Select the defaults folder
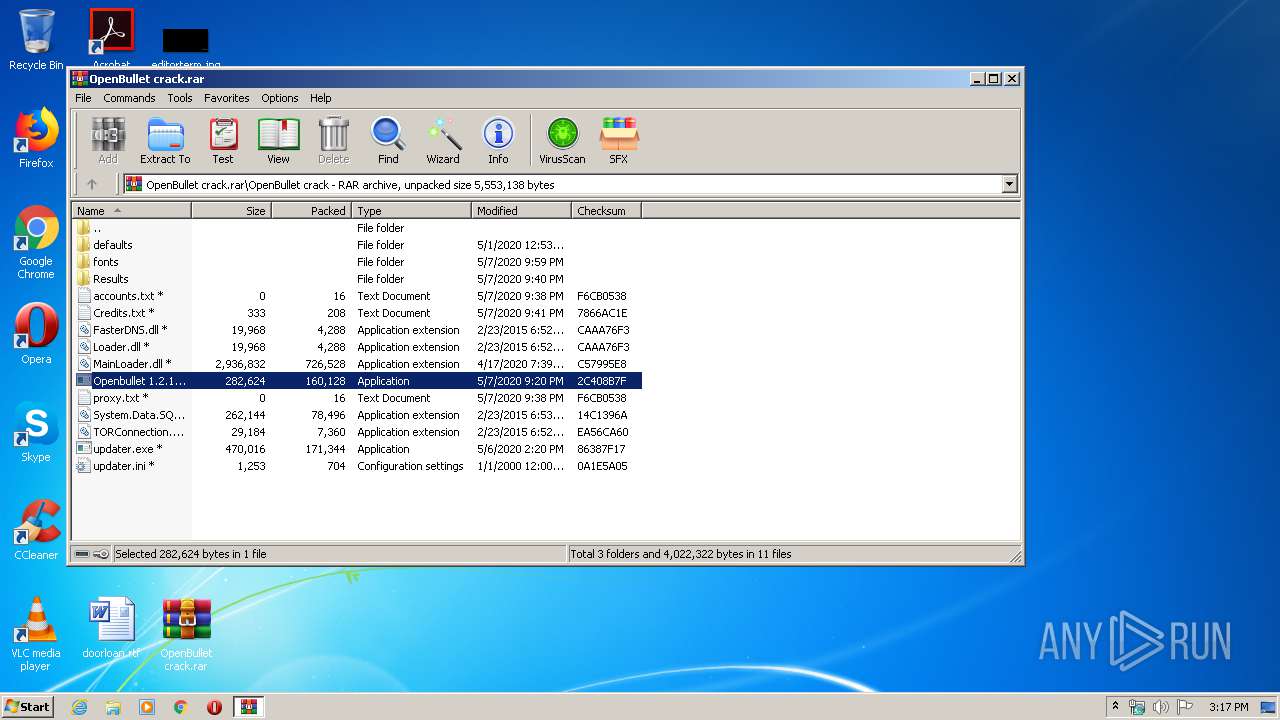 (357, 245)
